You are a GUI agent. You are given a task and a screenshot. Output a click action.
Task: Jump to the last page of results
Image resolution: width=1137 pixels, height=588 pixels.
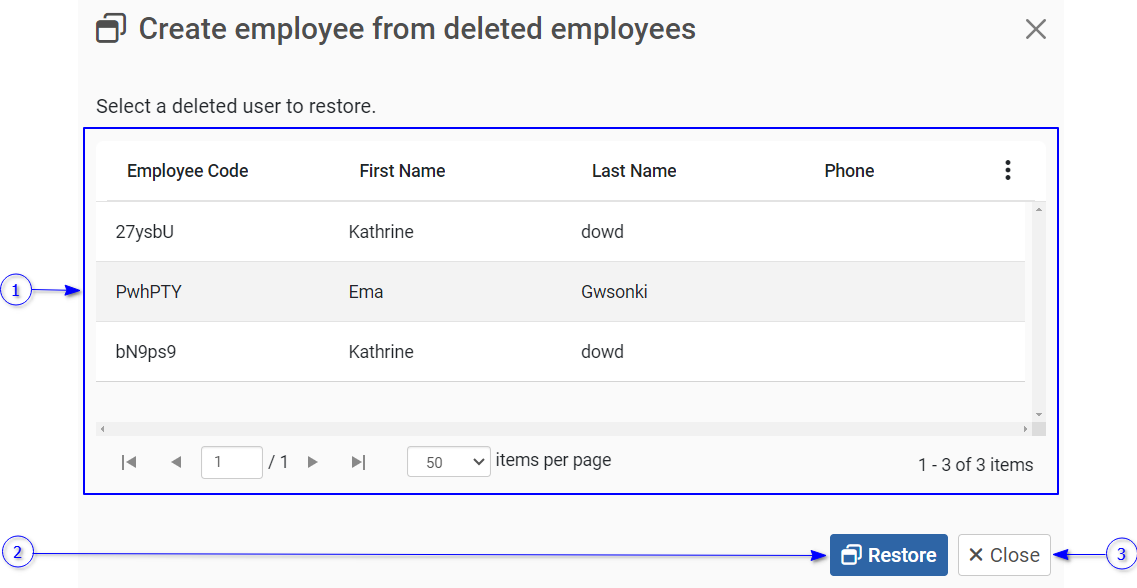358,462
